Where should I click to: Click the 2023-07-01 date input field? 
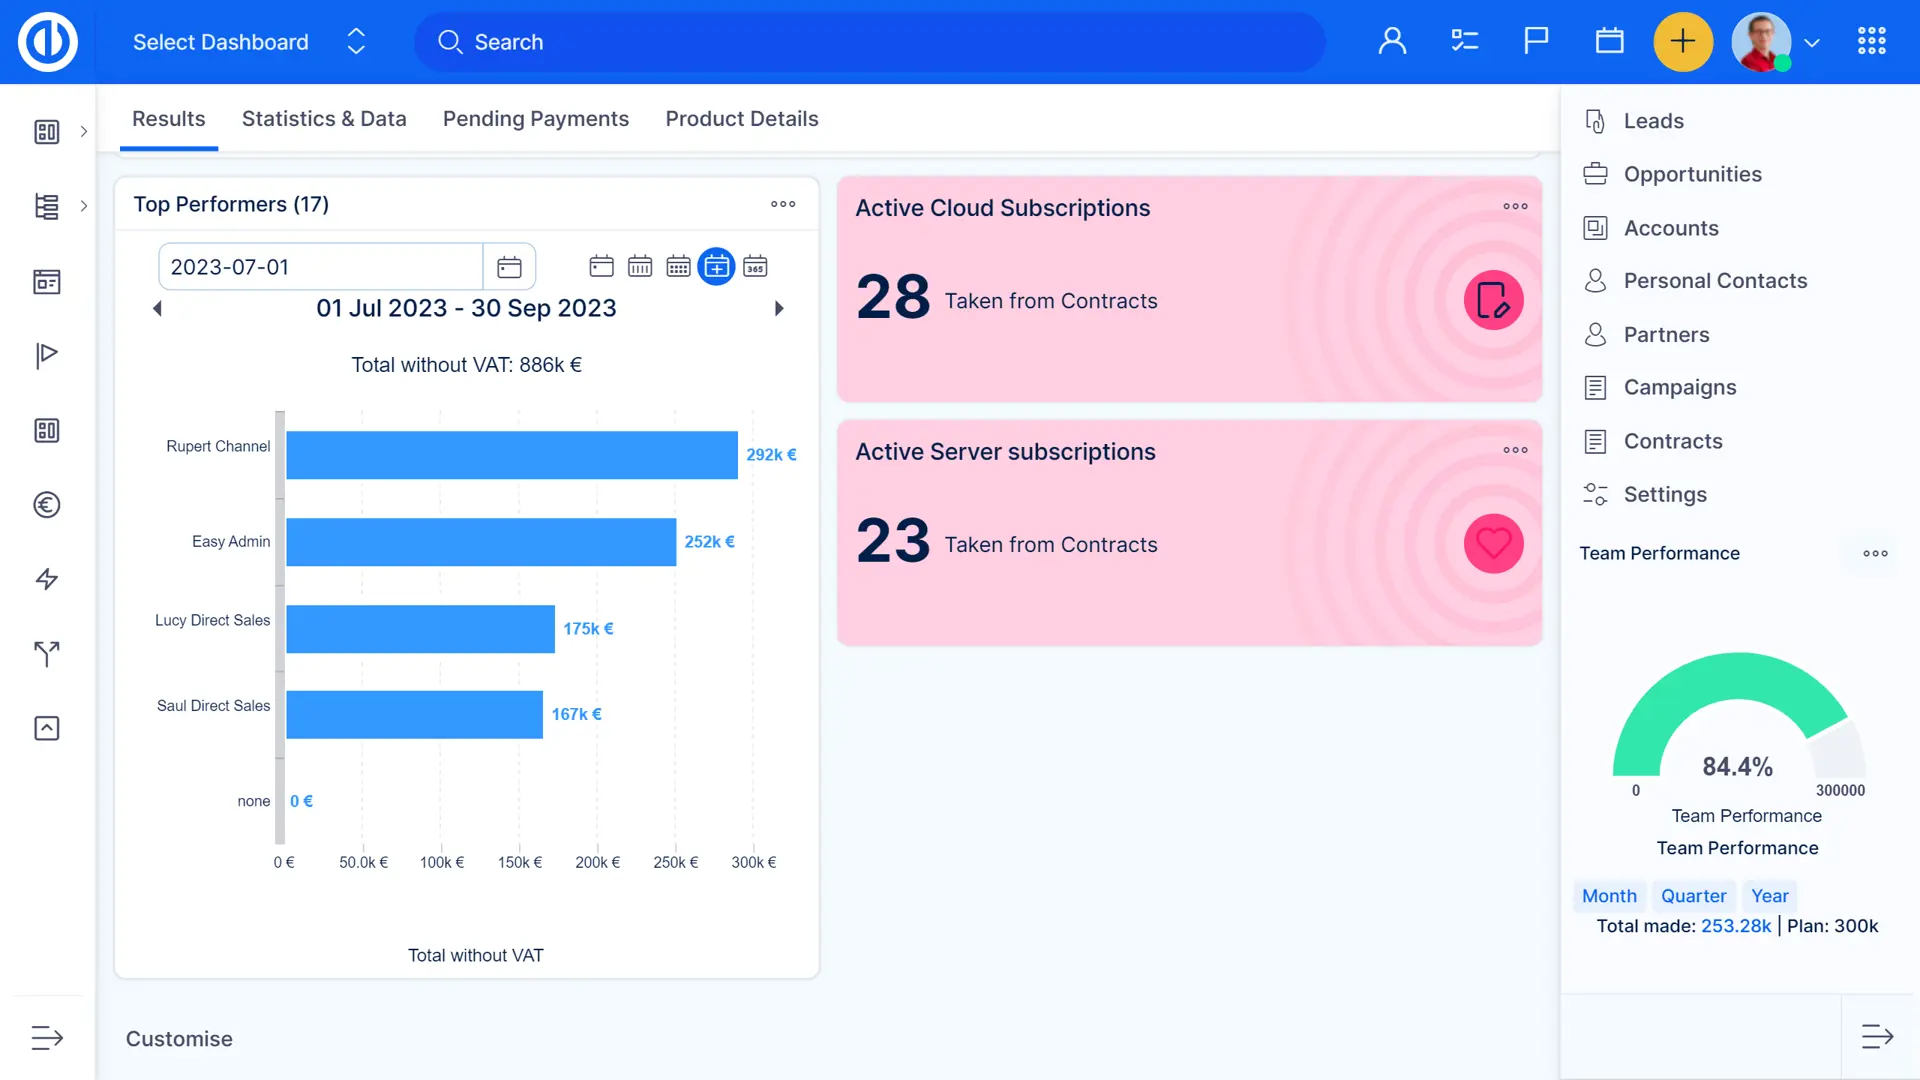point(320,267)
